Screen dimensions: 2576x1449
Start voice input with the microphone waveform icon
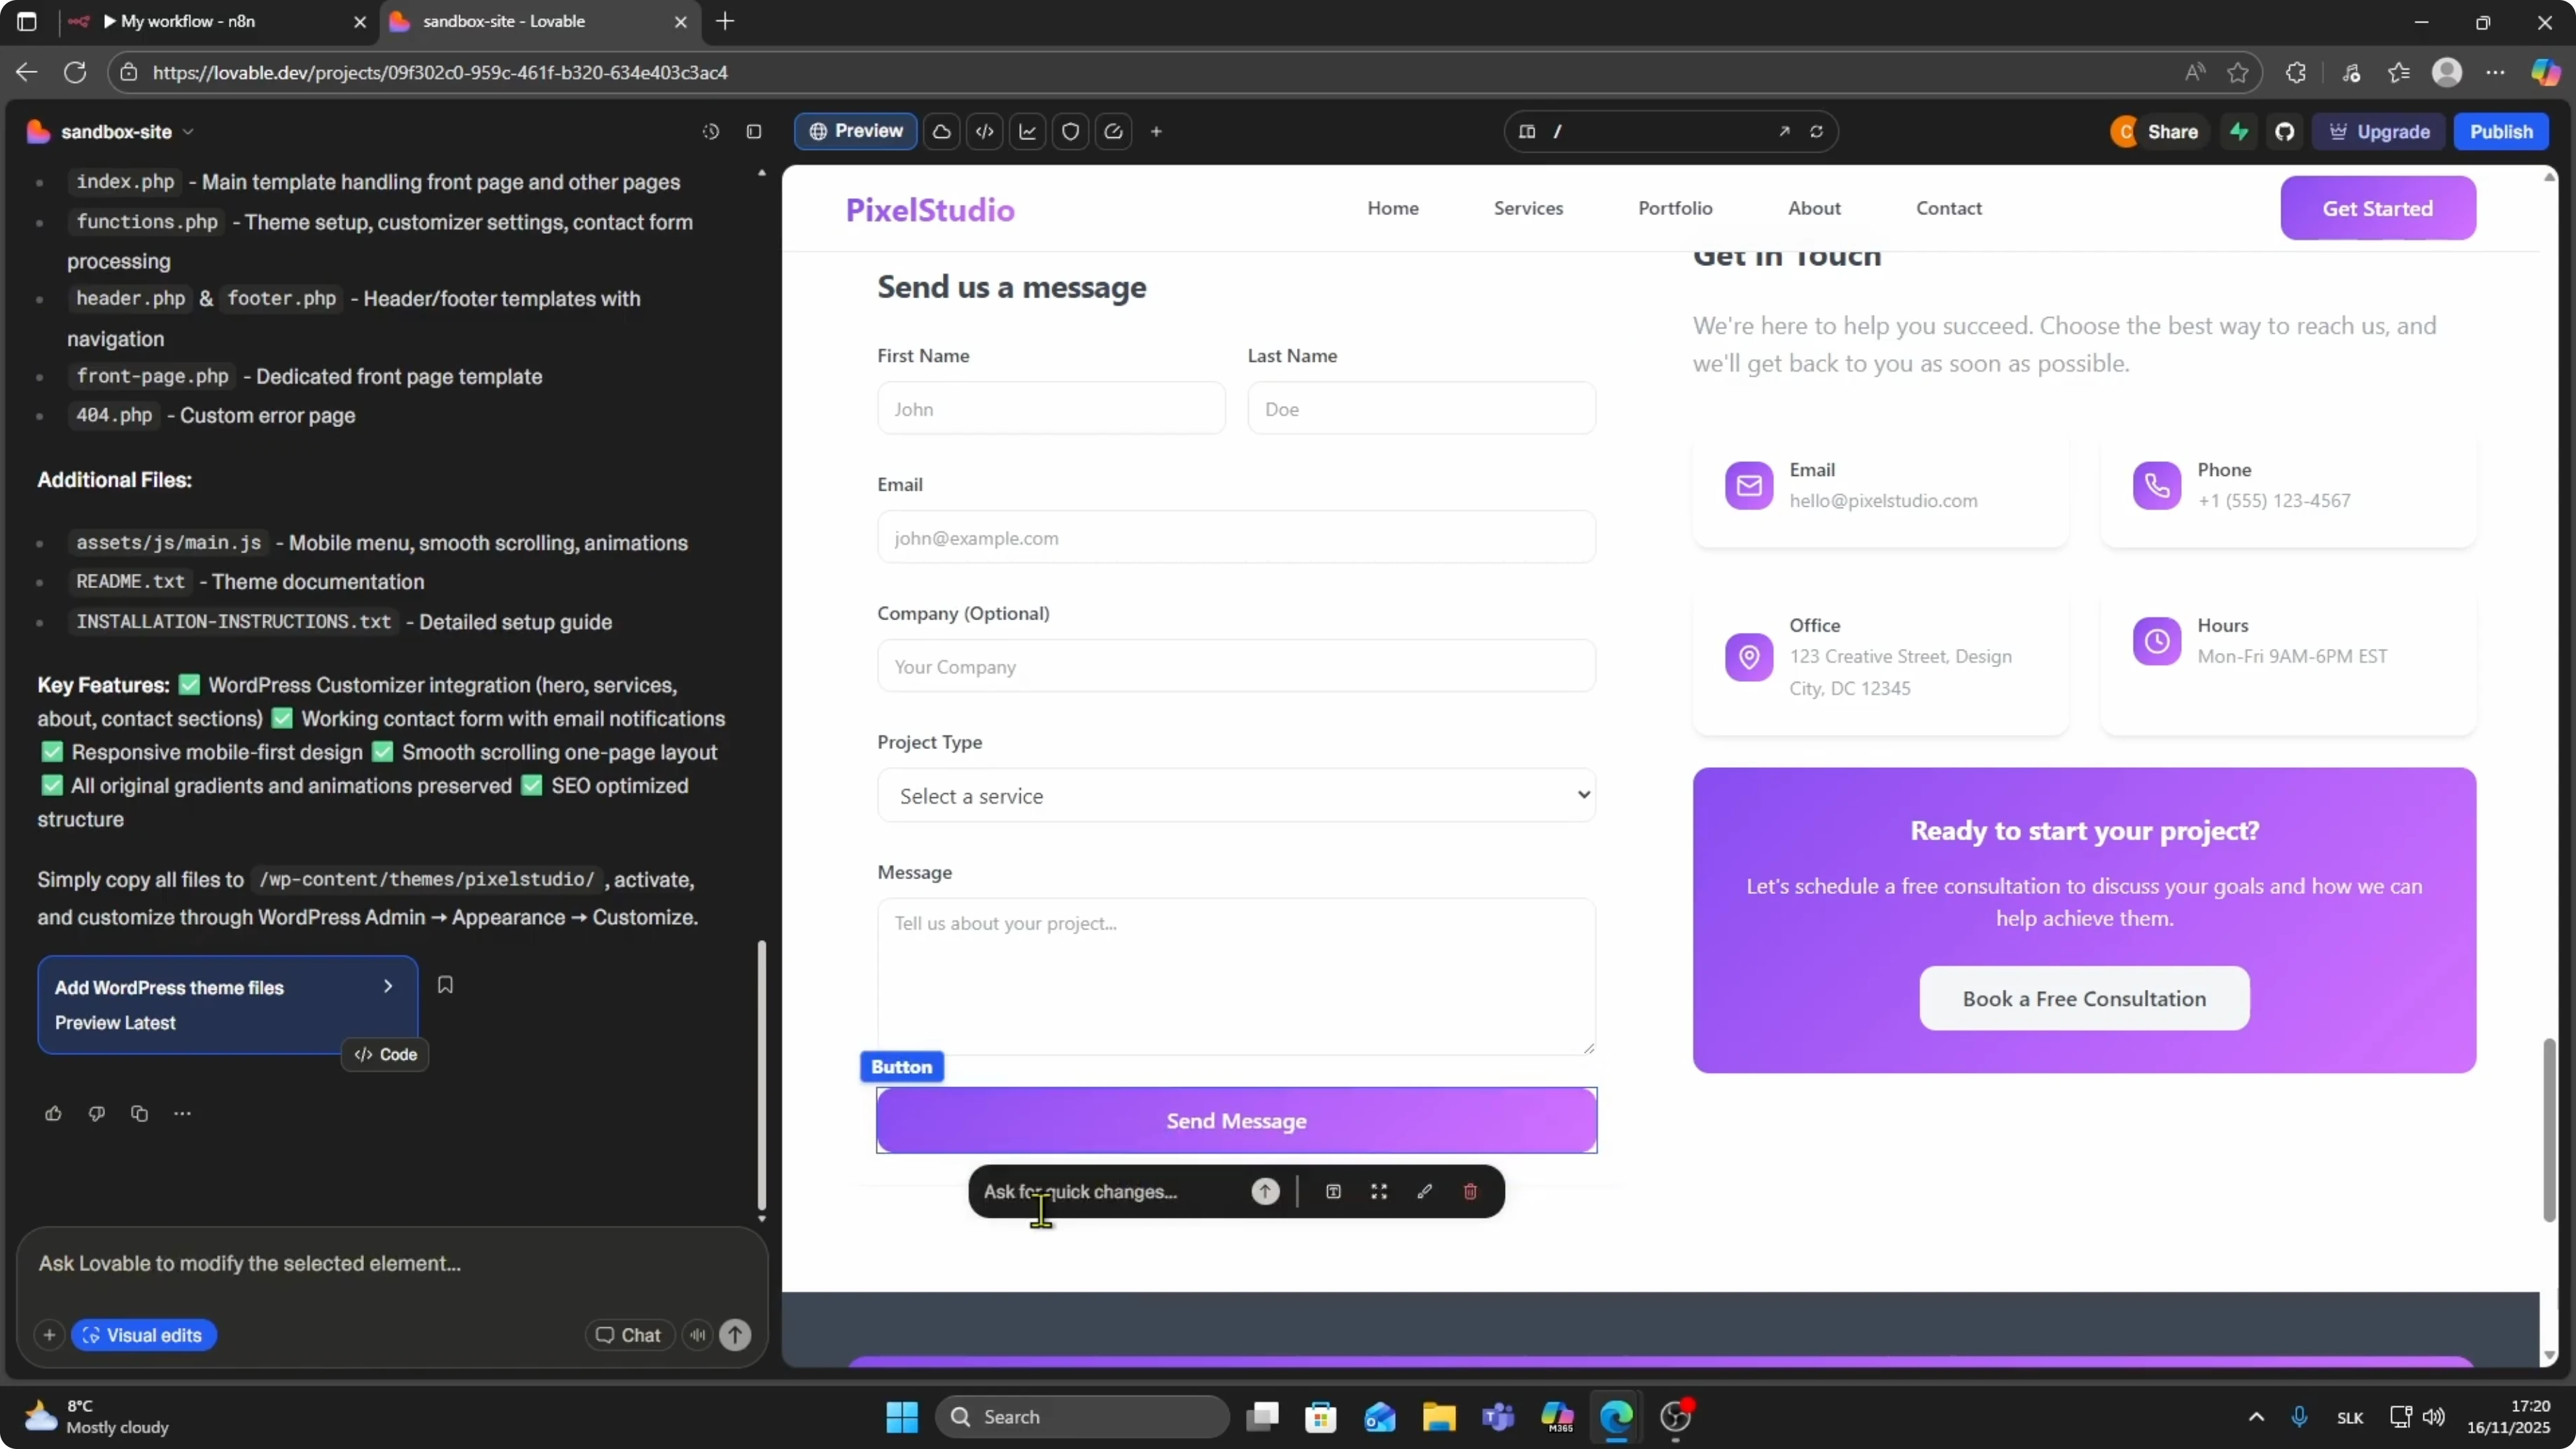click(697, 1335)
